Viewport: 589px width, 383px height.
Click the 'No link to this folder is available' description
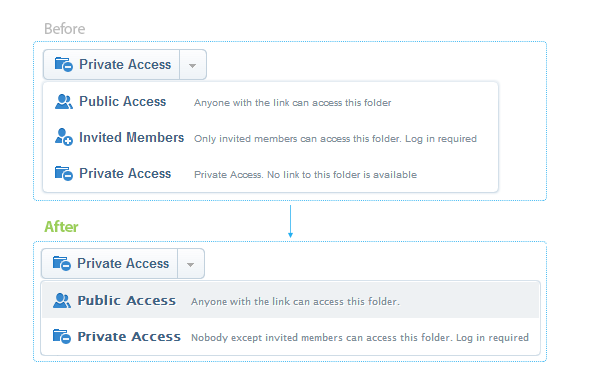pos(305,175)
